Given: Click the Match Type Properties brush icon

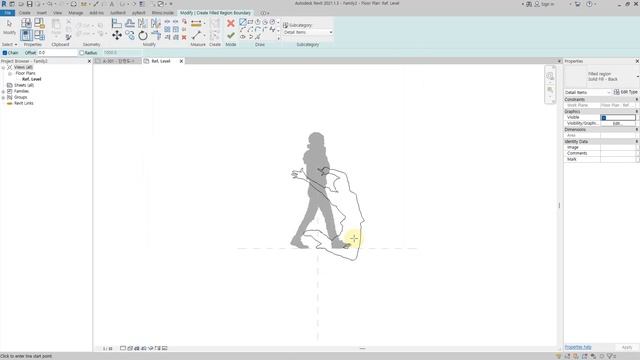Looking at the screenshot, I should [x=68, y=37].
